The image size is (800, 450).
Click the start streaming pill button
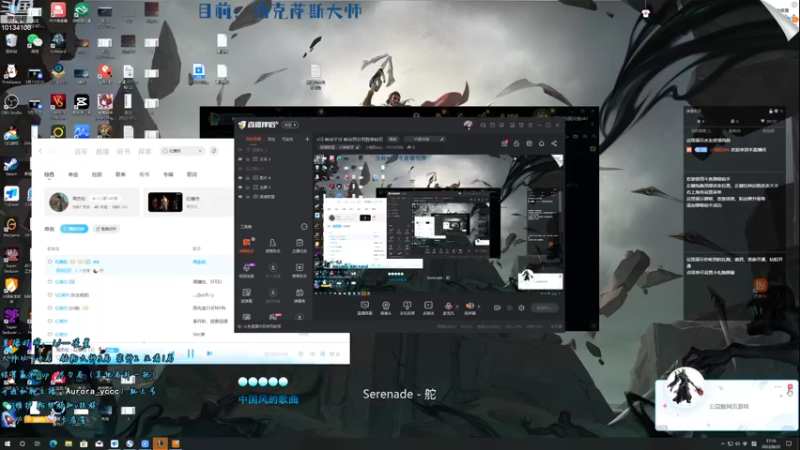click(x=544, y=308)
